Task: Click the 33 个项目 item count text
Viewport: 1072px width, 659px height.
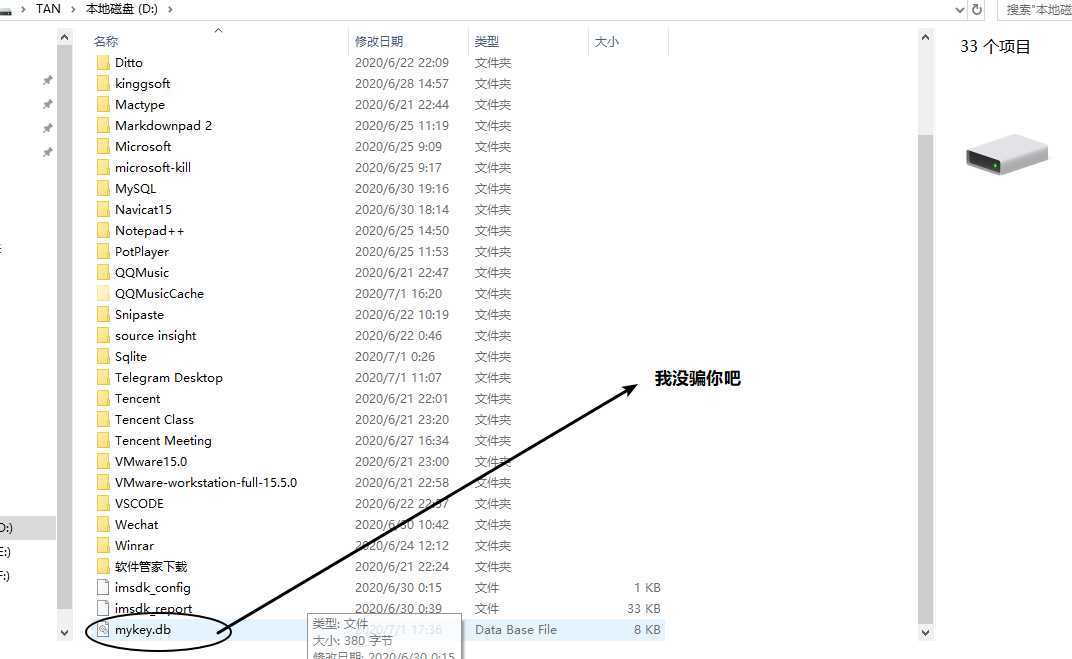Action: (x=995, y=46)
